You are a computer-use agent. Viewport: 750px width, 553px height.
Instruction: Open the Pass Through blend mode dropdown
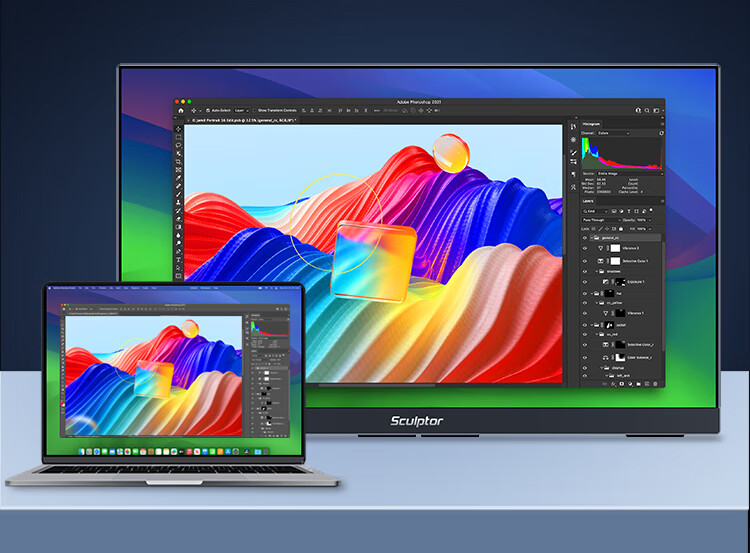tap(598, 219)
